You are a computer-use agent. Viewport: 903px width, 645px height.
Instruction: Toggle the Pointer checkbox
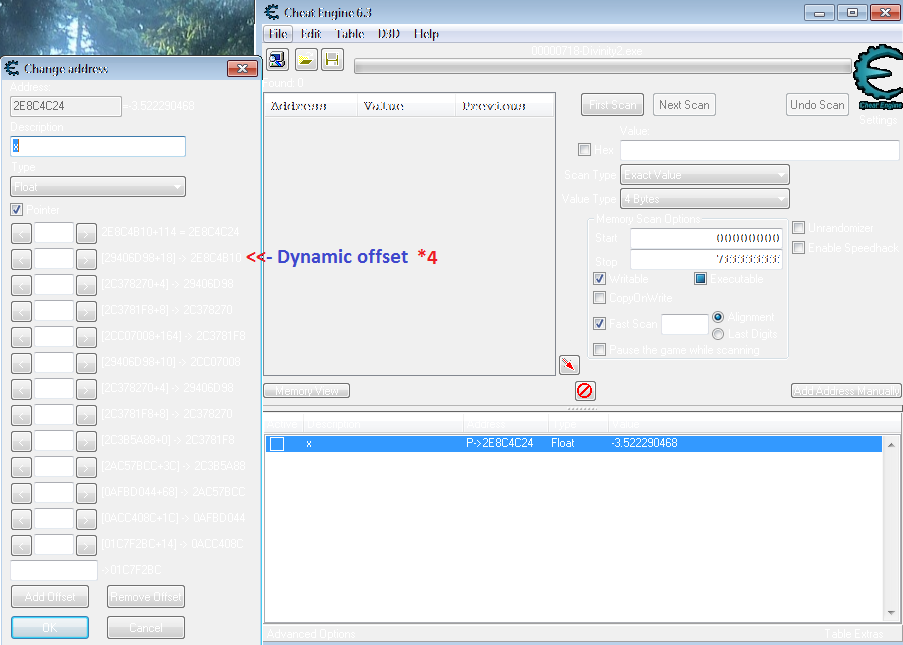17,210
